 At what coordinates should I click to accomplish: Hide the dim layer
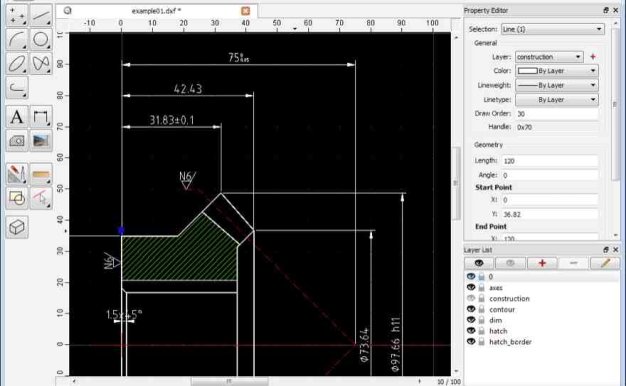pos(471,320)
